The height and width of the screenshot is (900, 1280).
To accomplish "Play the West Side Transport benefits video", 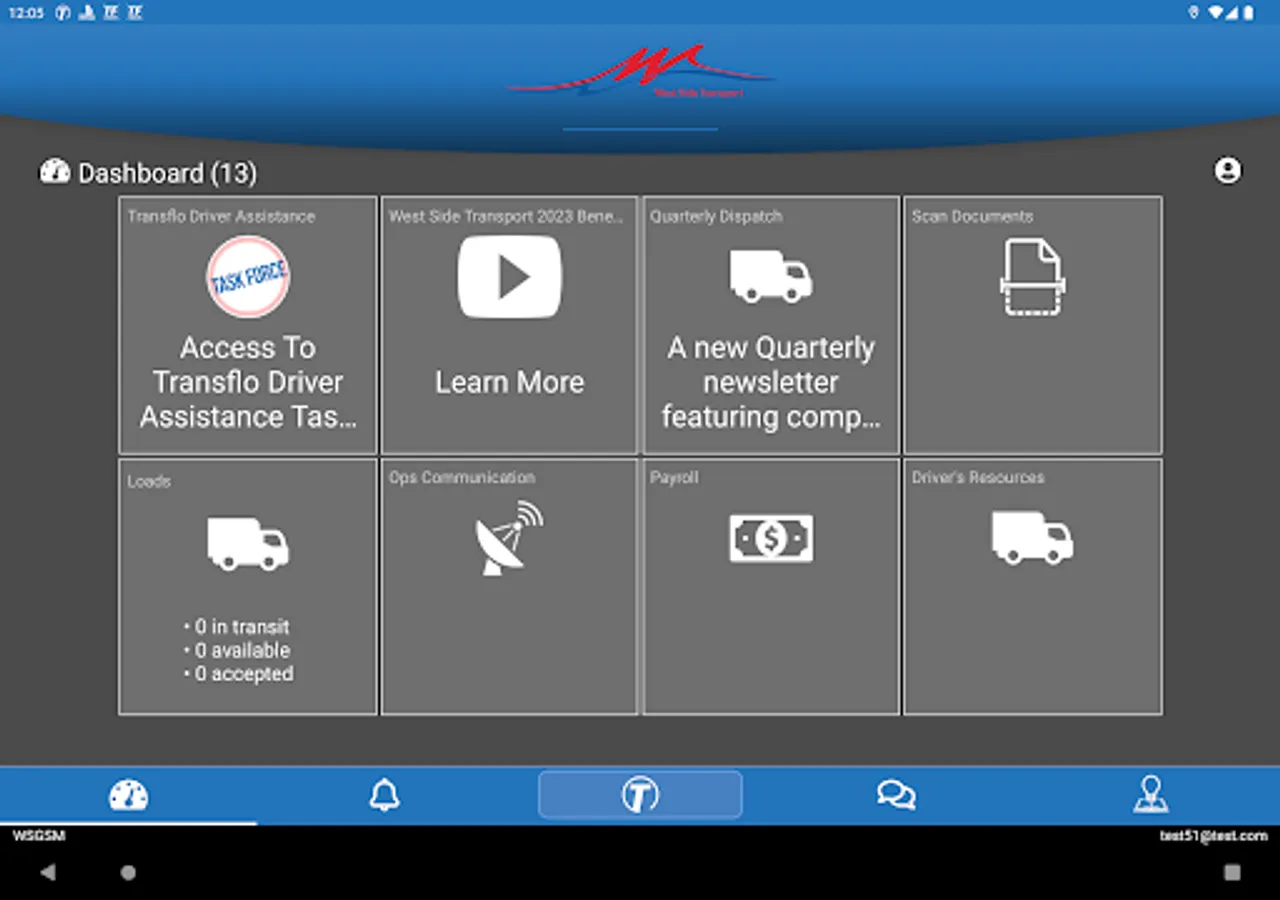I will (x=509, y=277).
